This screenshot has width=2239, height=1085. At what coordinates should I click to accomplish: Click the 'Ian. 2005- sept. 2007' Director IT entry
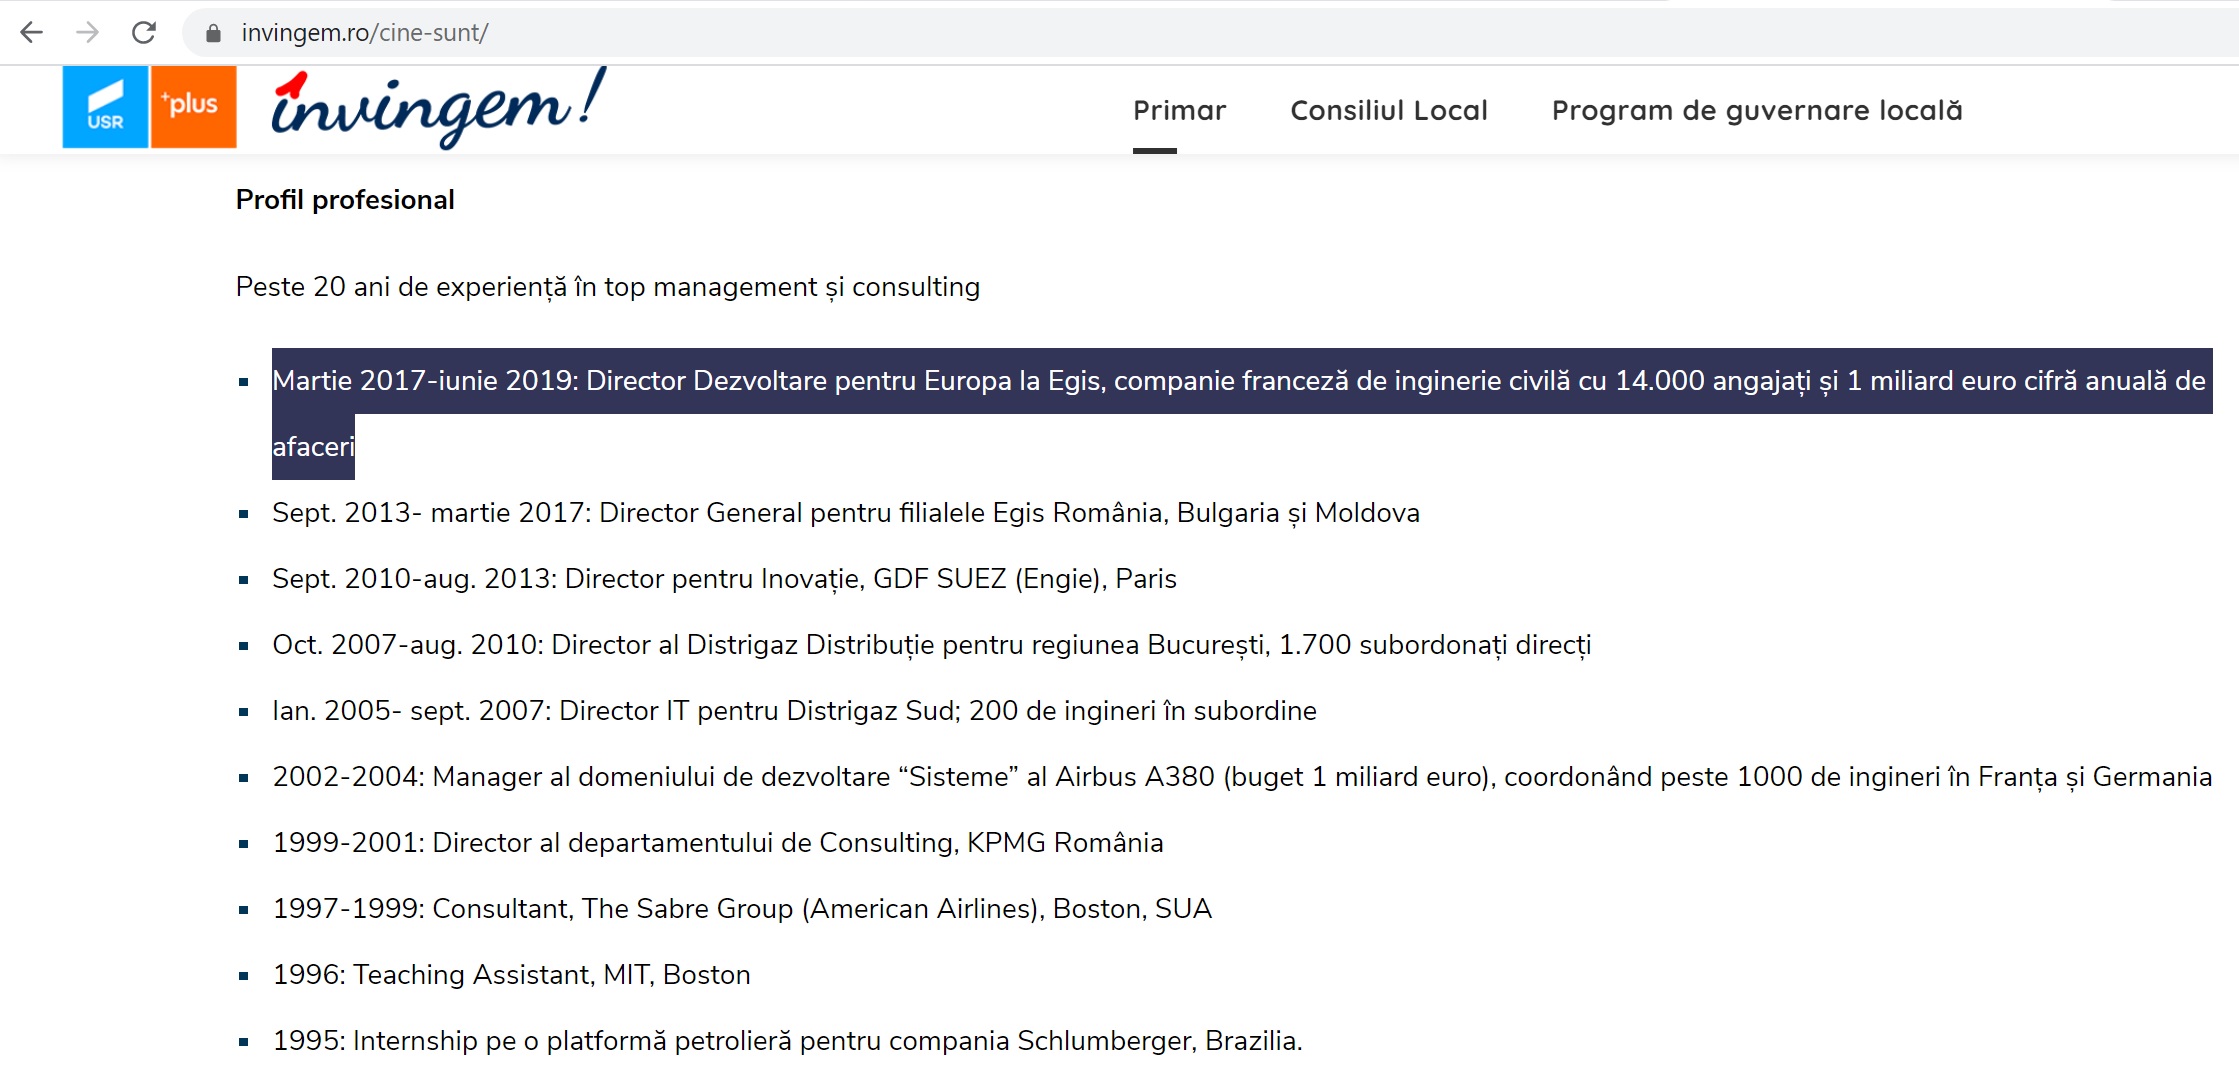(x=794, y=711)
